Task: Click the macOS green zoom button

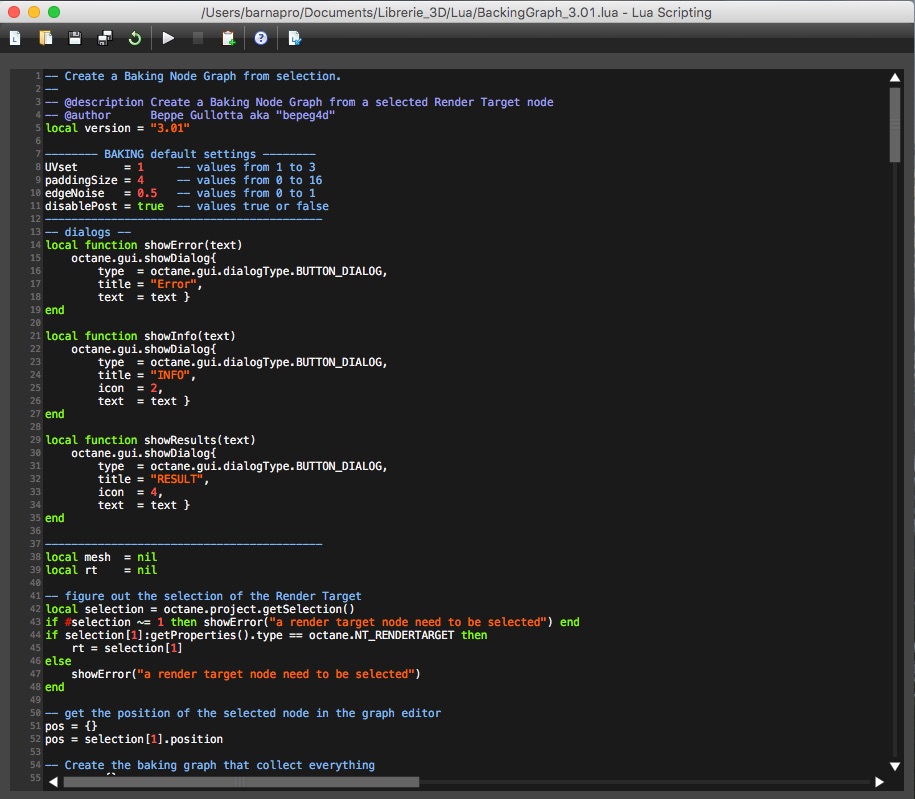Action: click(x=54, y=12)
